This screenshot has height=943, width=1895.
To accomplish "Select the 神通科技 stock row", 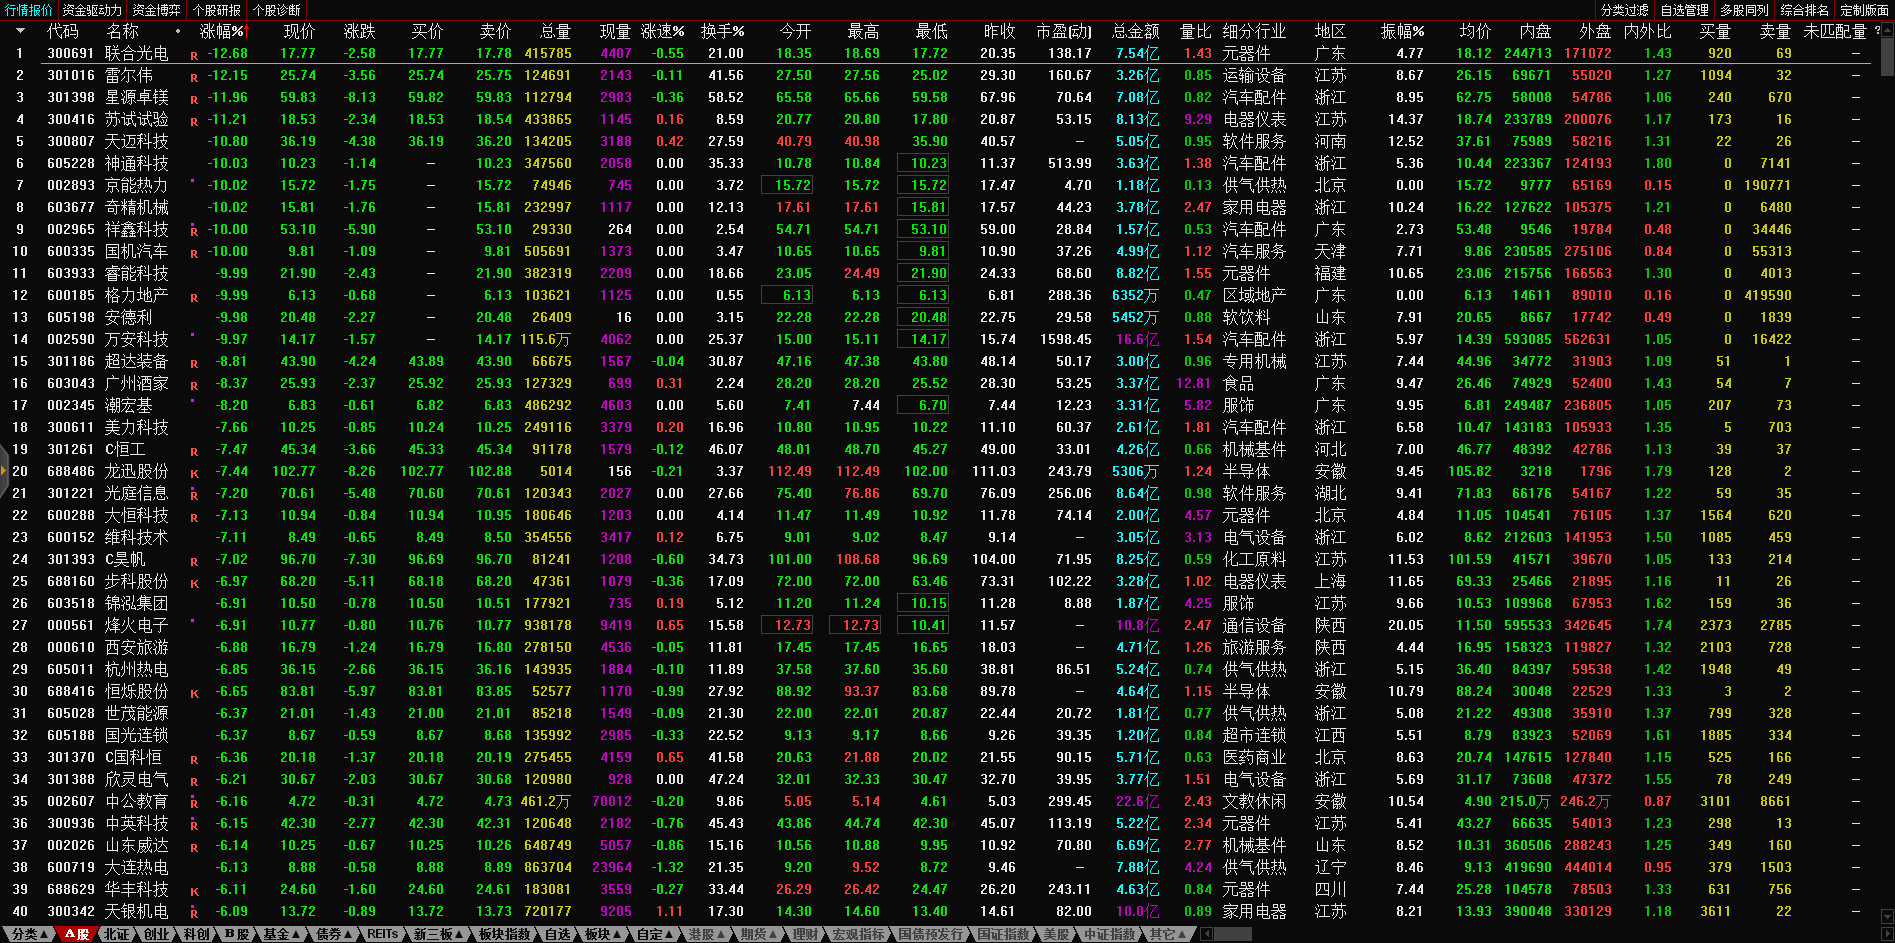I will (x=137, y=163).
